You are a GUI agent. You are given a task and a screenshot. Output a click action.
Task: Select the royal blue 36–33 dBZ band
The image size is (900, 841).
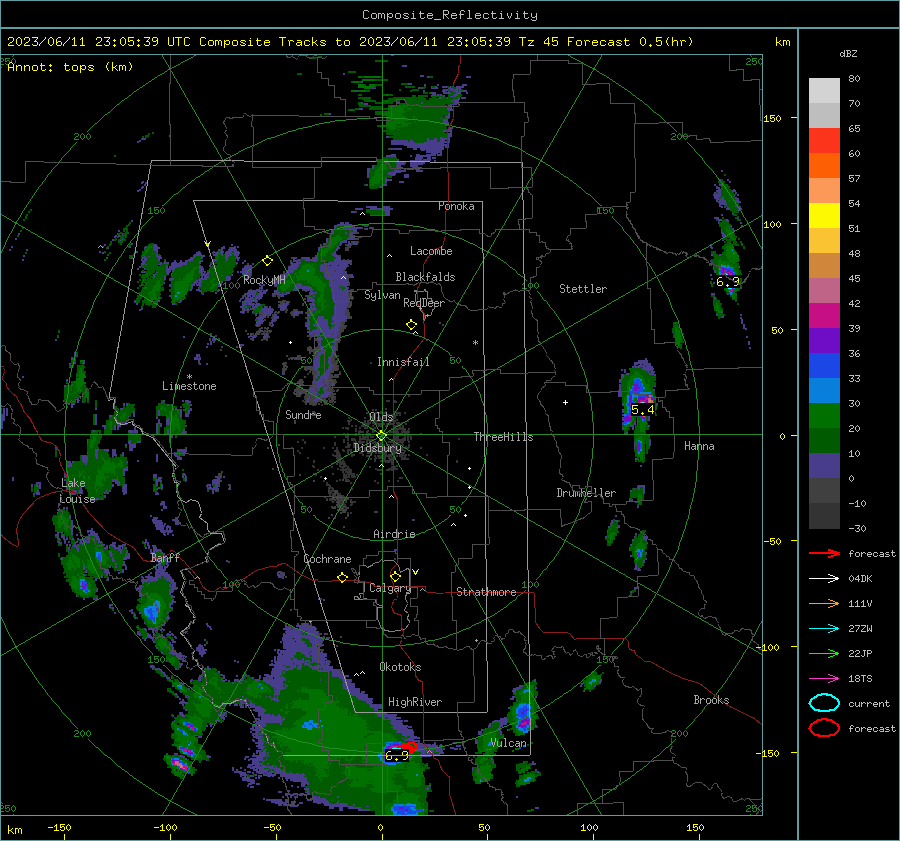click(824, 366)
